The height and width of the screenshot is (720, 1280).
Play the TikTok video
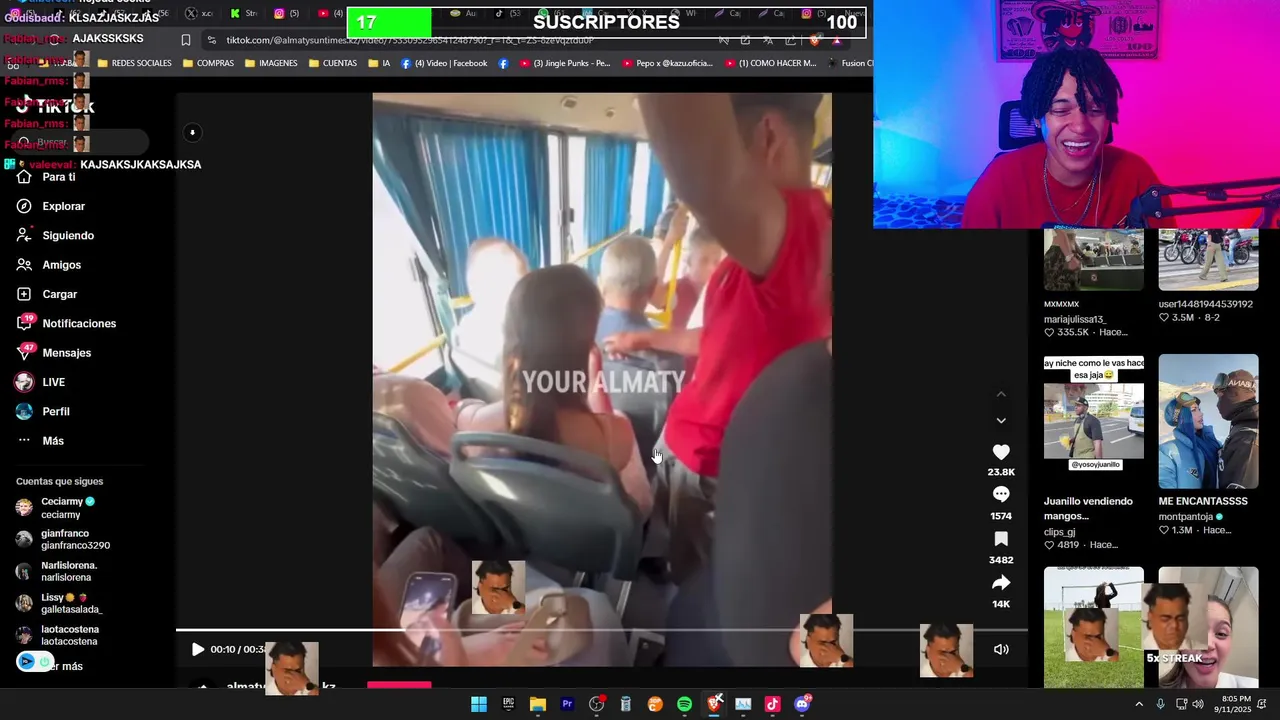pos(197,649)
